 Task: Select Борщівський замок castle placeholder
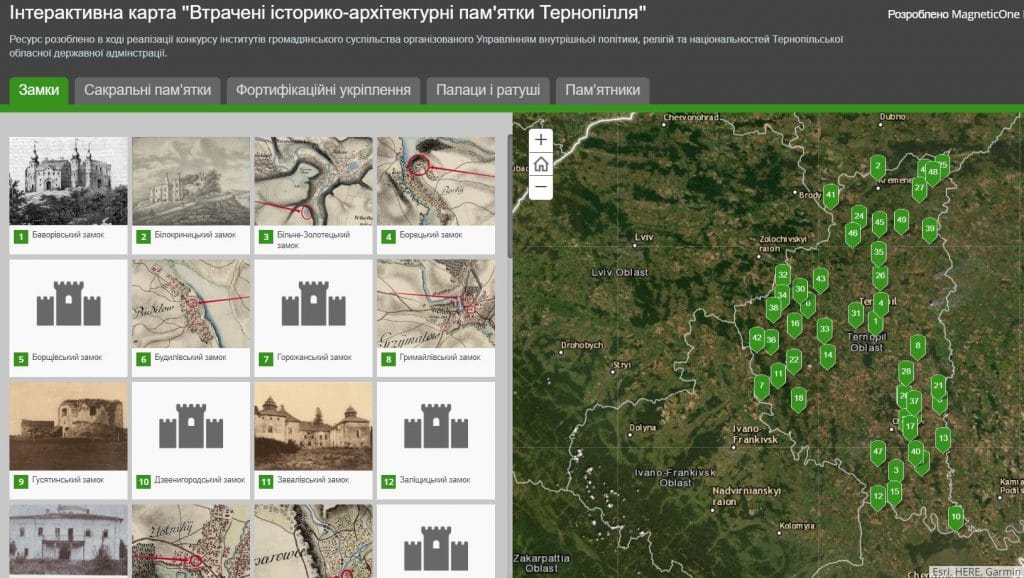click(69, 304)
